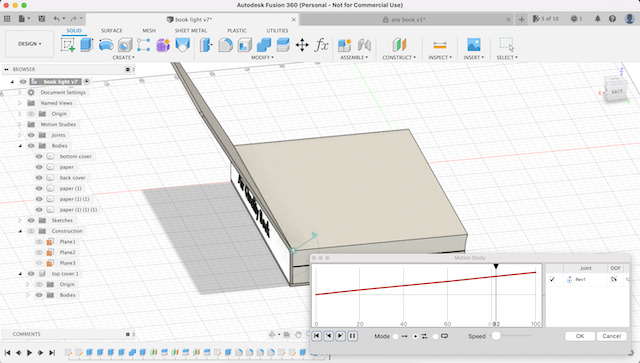Expand the Motion Studies node
This screenshot has width=640, height=363.
click(x=20, y=125)
